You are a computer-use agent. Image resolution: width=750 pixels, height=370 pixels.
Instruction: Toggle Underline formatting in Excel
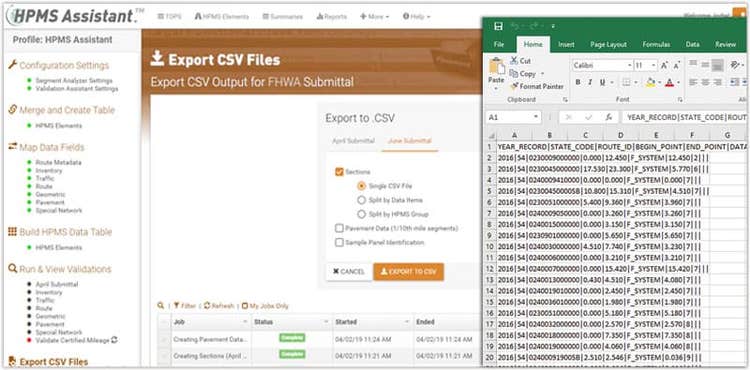click(x=602, y=82)
